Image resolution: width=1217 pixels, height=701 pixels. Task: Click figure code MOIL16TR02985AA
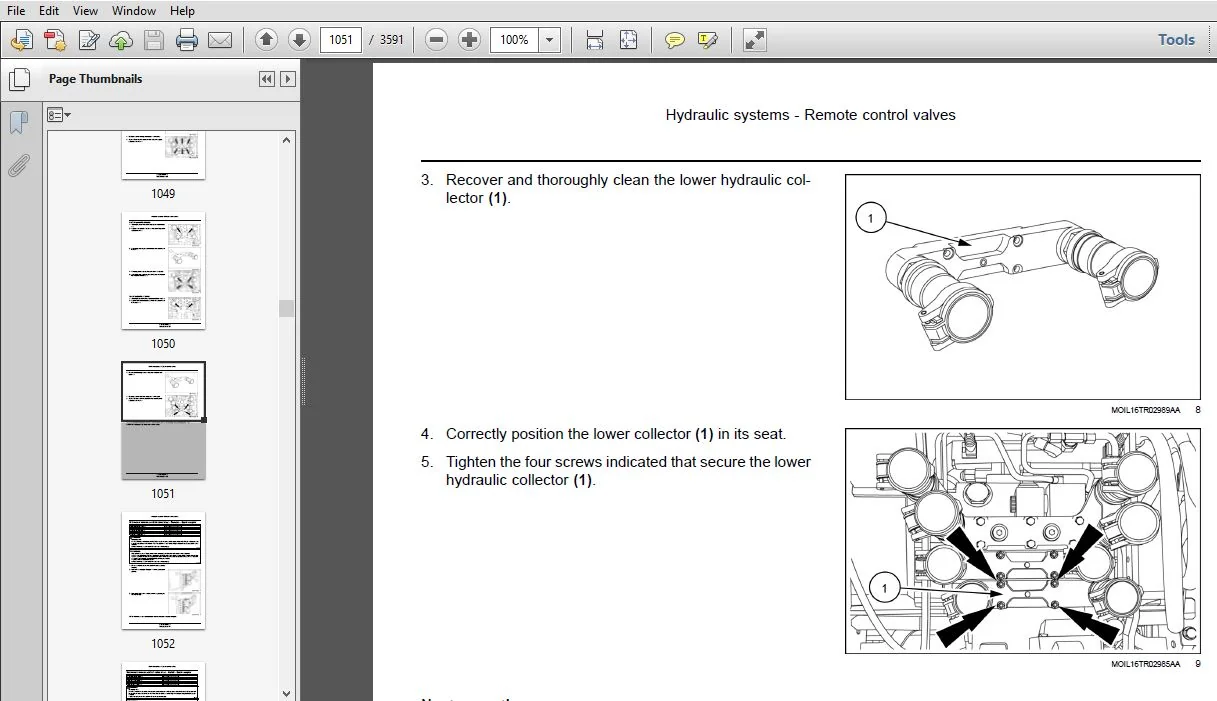(x=1146, y=664)
